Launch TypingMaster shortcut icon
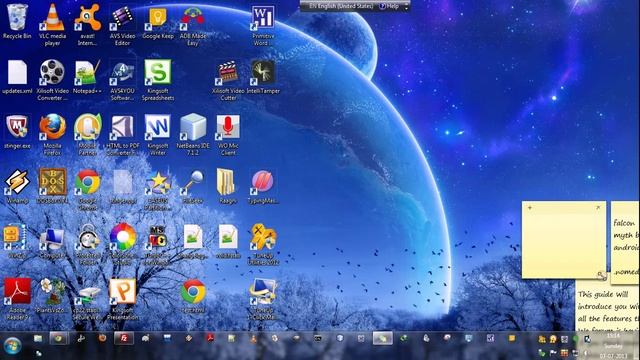The width and height of the screenshot is (640, 360). 263,182
